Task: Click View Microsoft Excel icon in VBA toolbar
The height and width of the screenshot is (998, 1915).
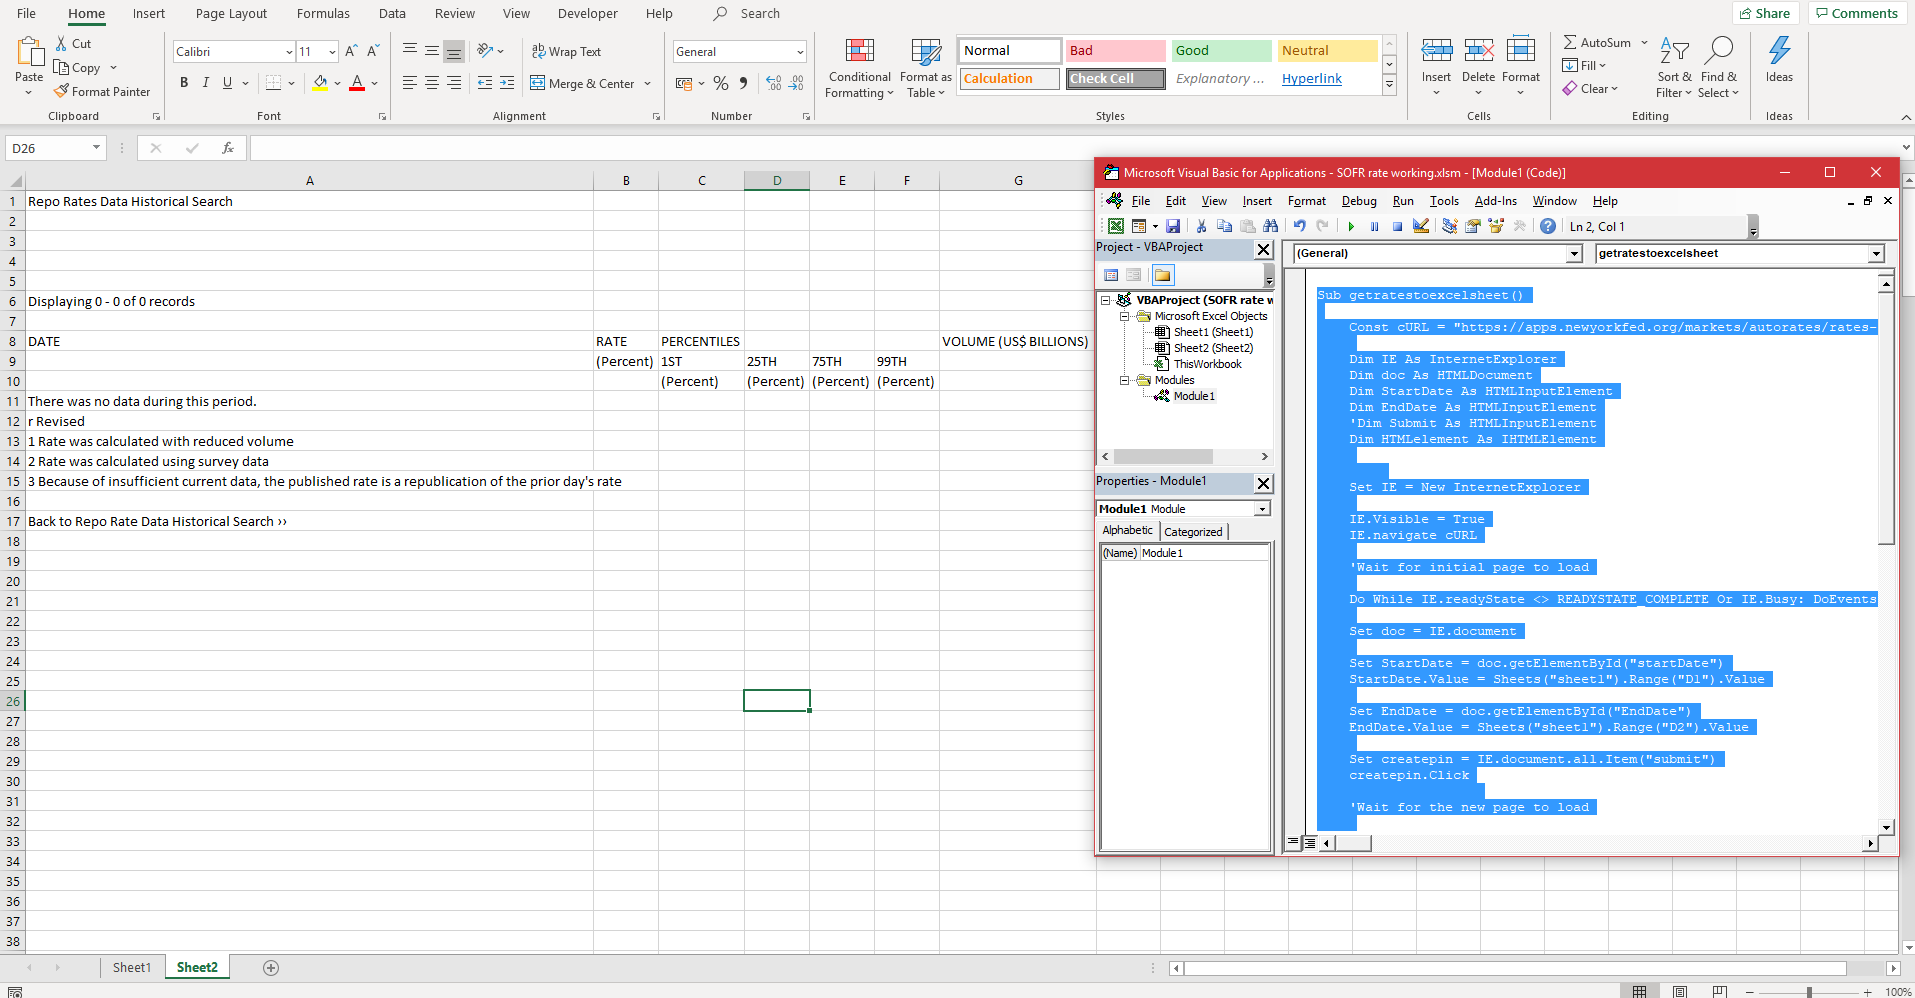Action: [x=1115, y=226]
